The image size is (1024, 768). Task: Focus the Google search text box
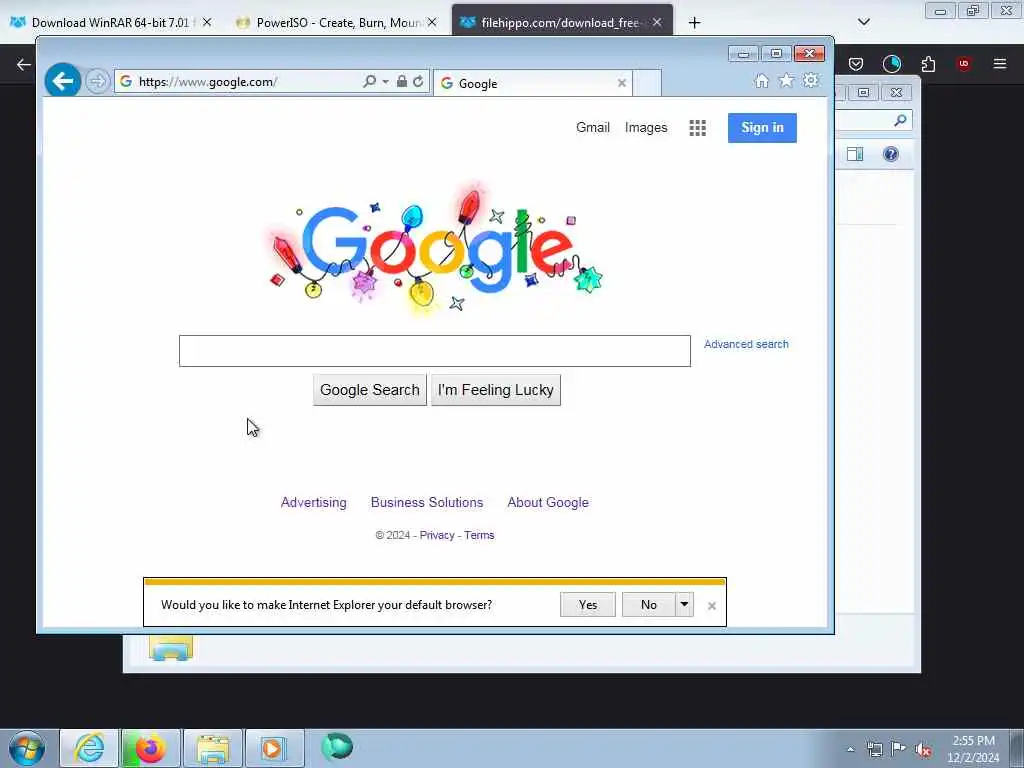coord(434,351)
